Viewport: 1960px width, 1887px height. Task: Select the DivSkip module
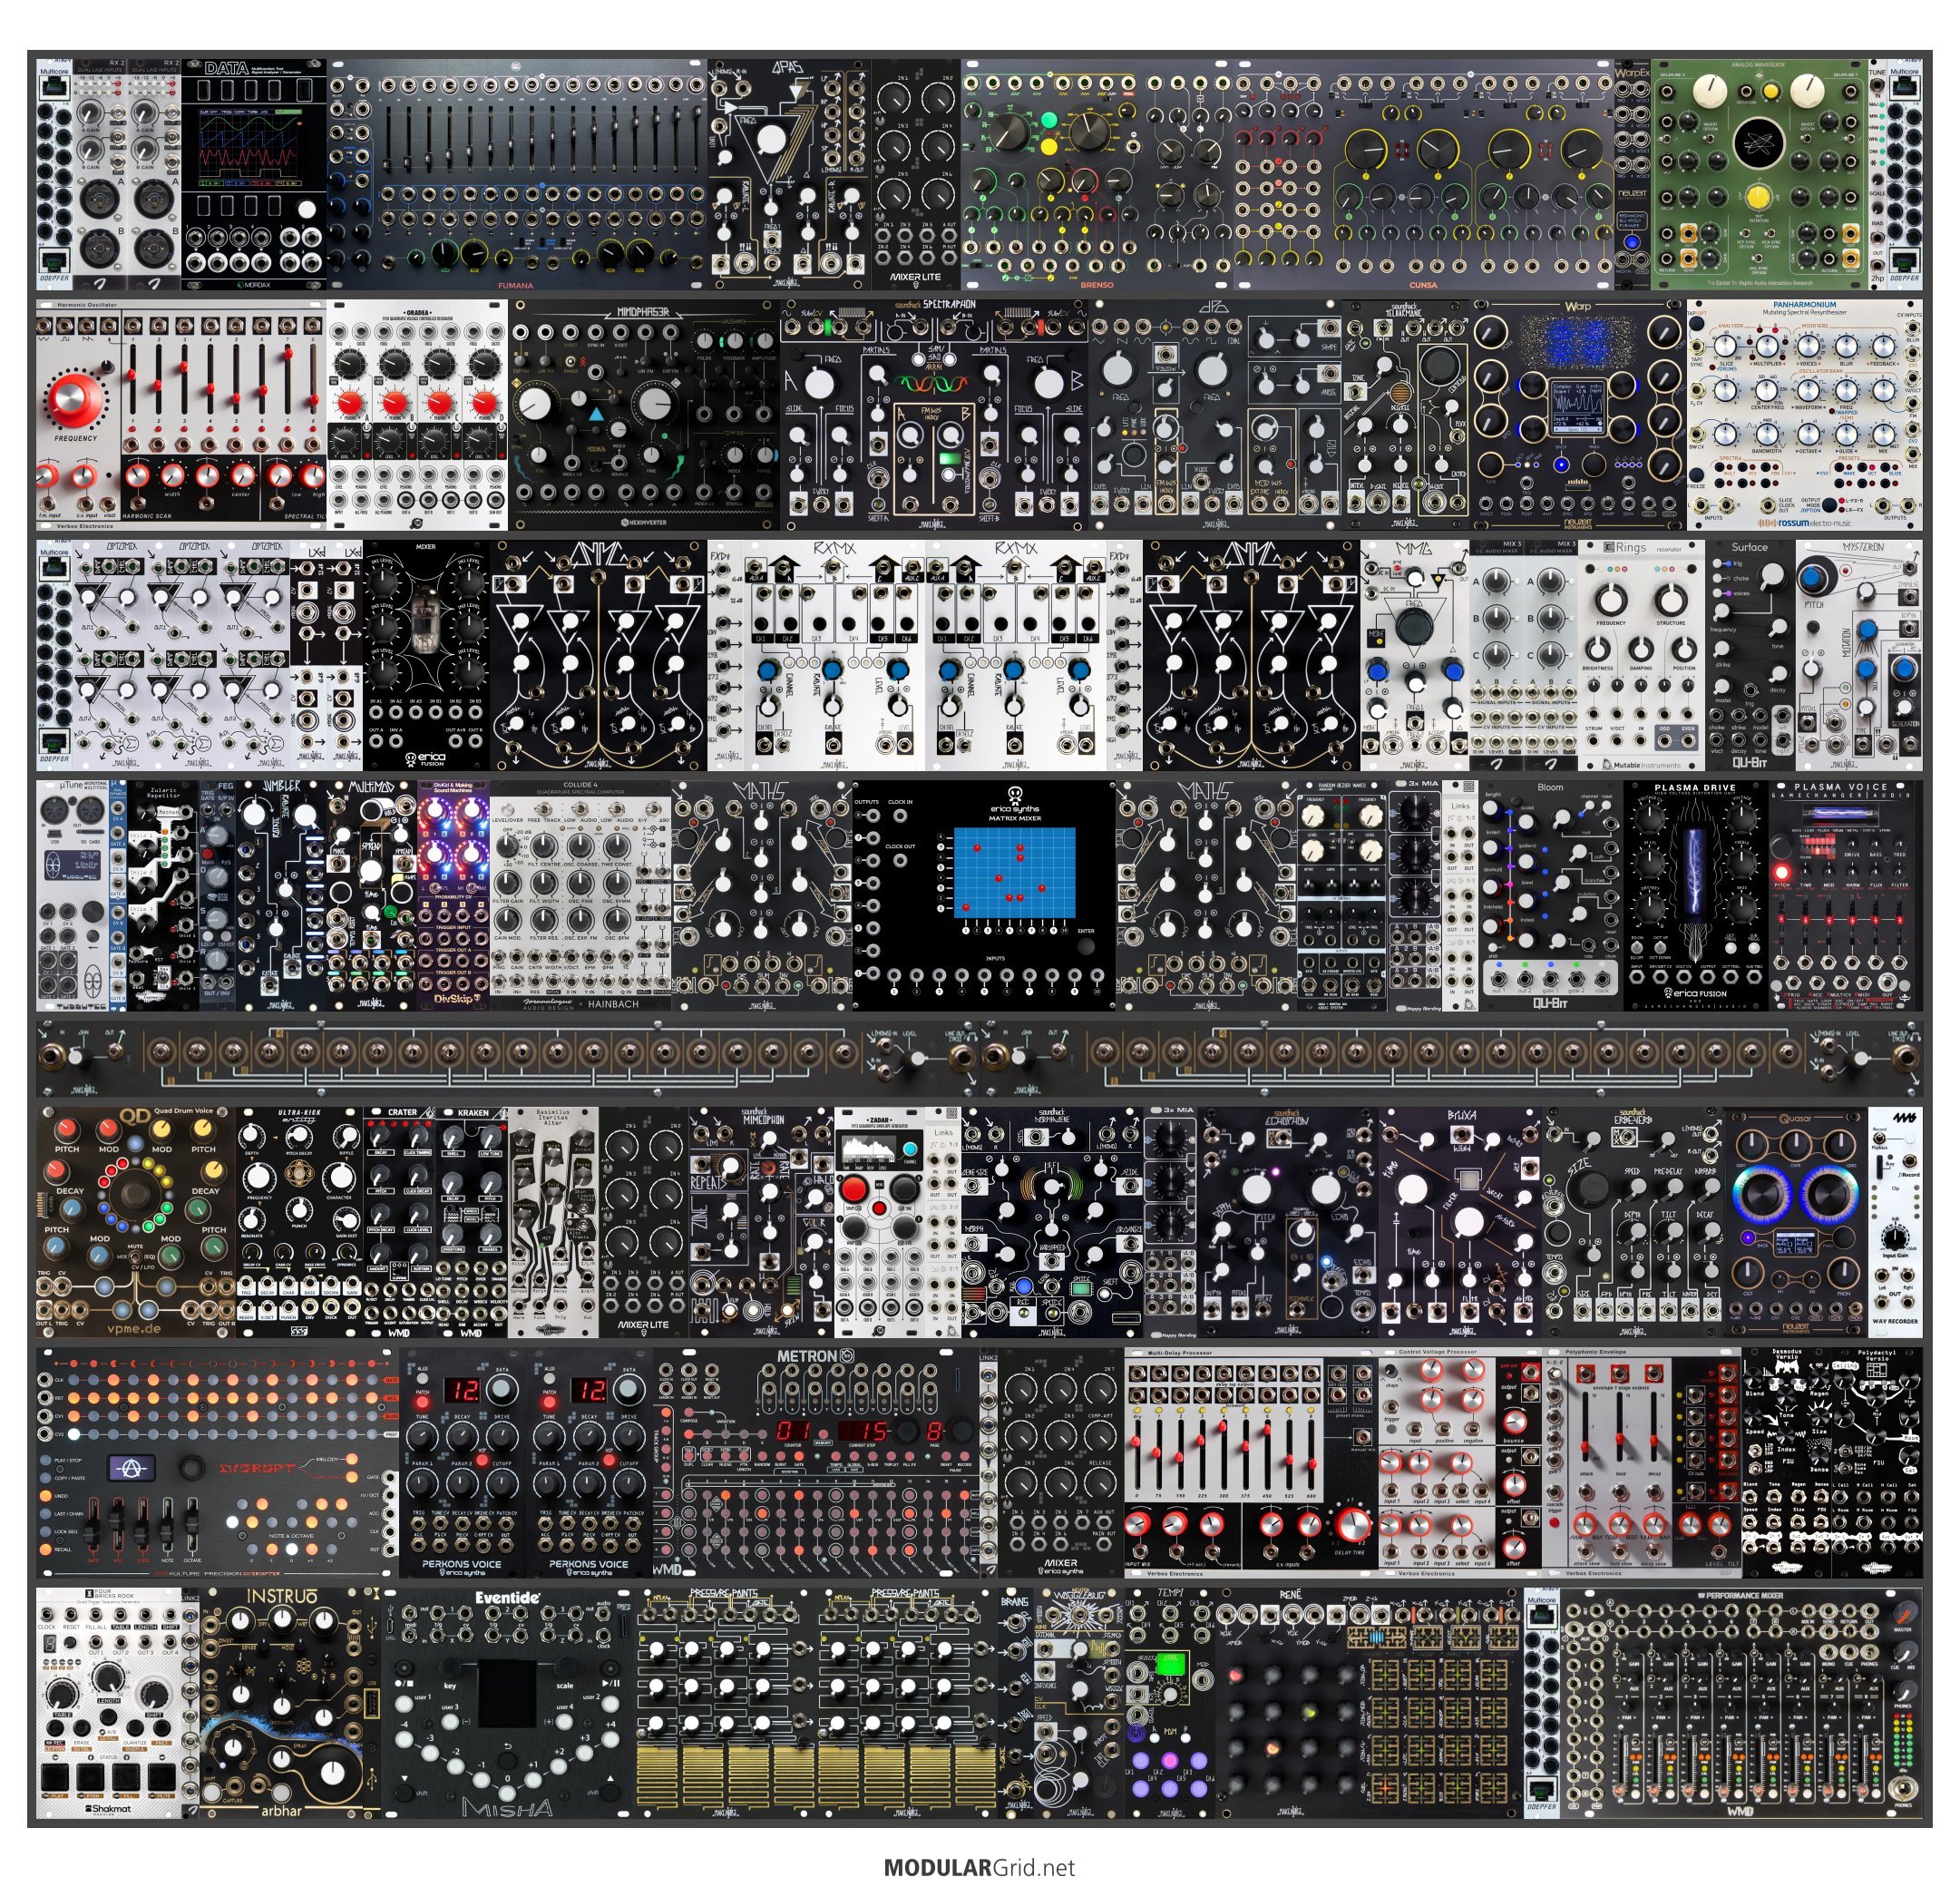pyautogui.click(x=453, y=896)
